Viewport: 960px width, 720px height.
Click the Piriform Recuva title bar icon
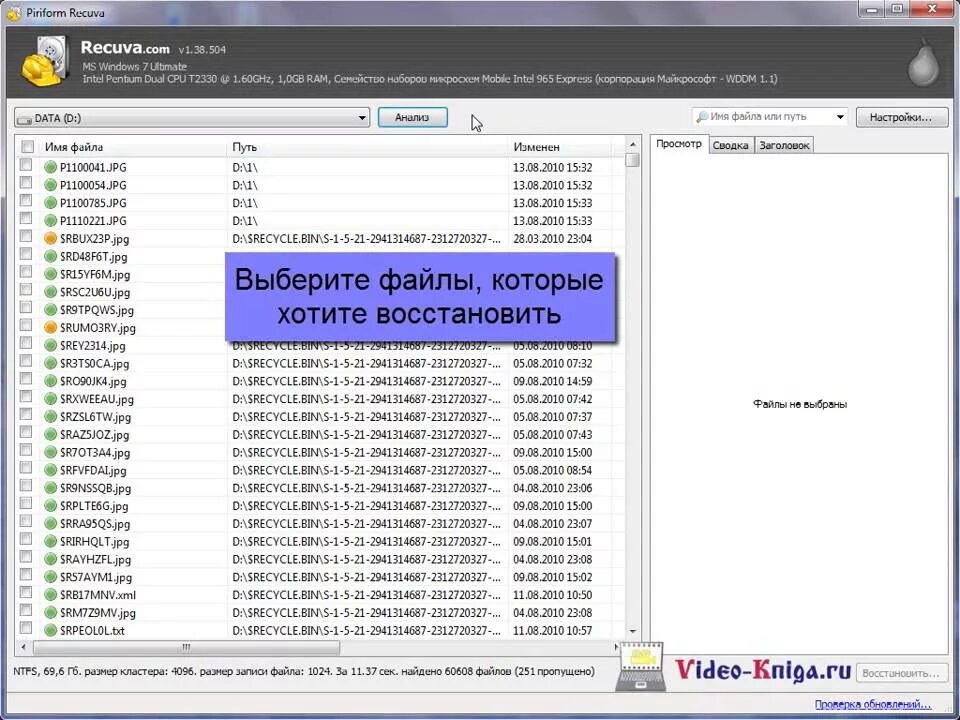[x=13, y=13]
